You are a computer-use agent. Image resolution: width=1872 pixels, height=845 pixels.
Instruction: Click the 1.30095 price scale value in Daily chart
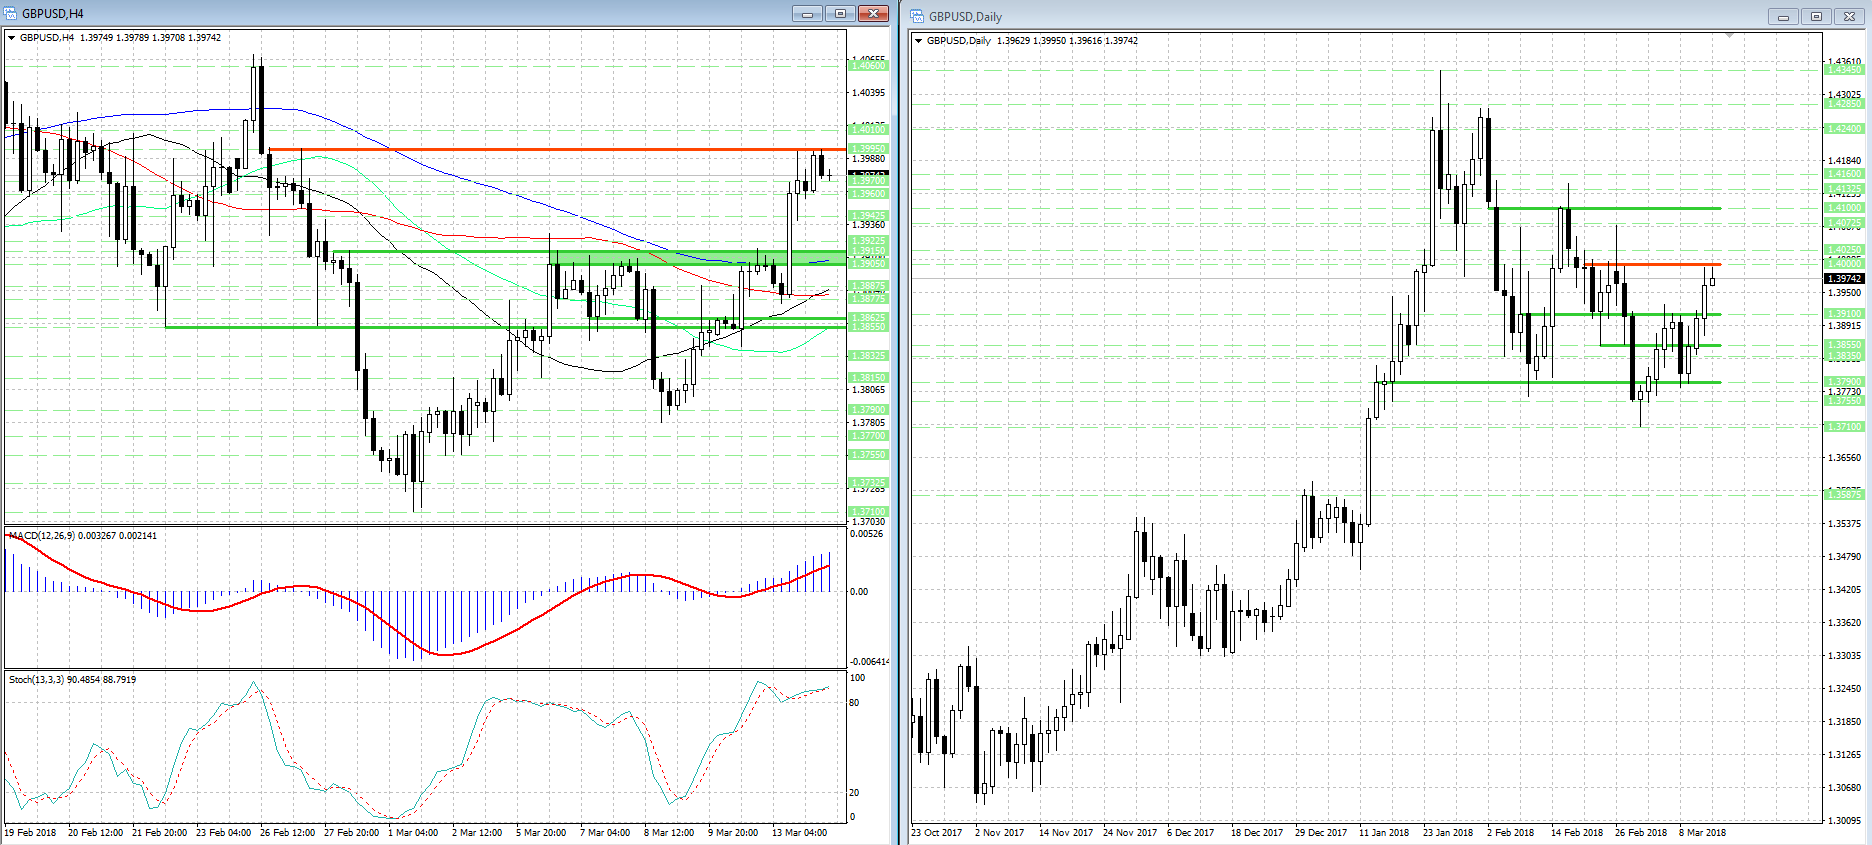click(1844, 820)
